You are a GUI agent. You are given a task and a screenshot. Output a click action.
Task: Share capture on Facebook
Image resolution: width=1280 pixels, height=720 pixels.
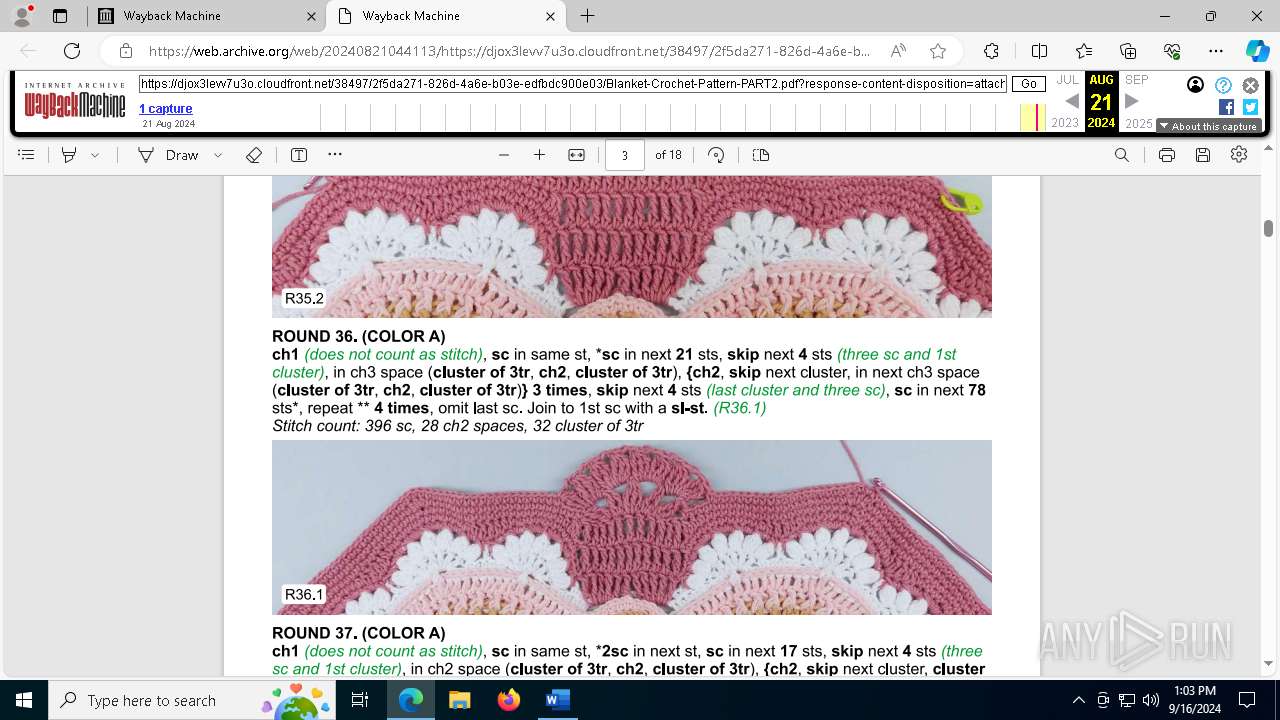(x=1226, y=107)
